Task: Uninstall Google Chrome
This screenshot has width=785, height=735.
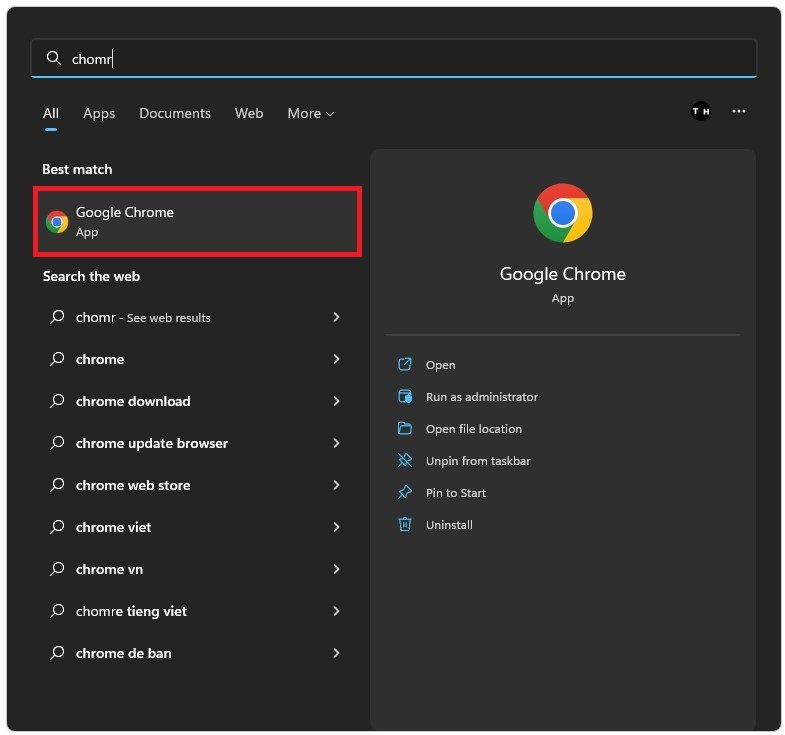Action: click(448, 525)
